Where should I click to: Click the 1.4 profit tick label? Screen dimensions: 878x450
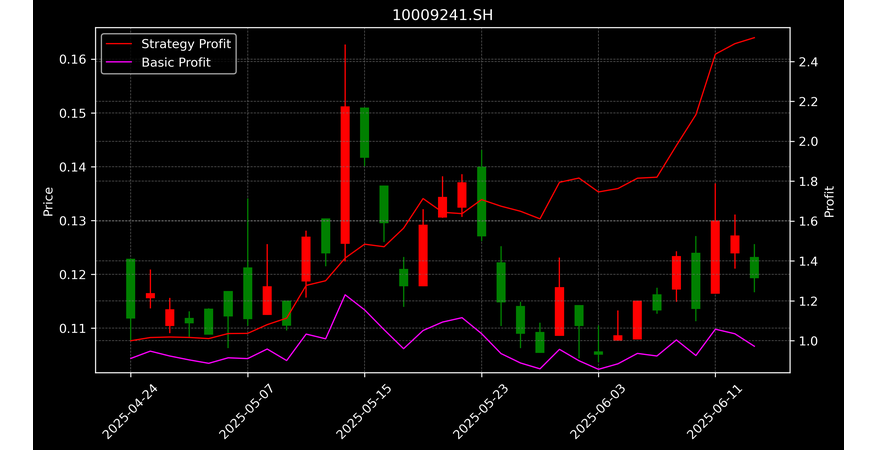[807, 261]
